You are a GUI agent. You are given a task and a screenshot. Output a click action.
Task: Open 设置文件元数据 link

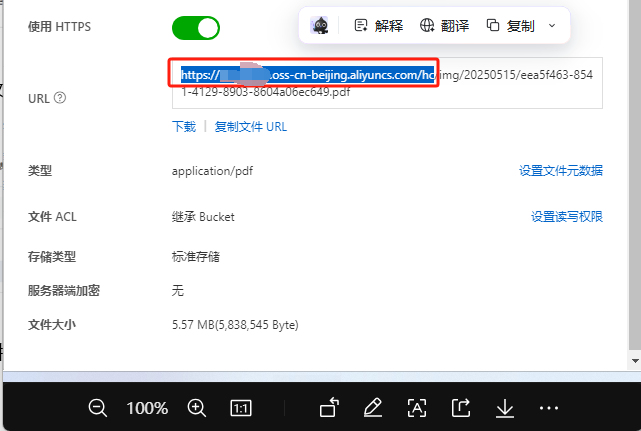pyautogui.click(x=561, y=171)
